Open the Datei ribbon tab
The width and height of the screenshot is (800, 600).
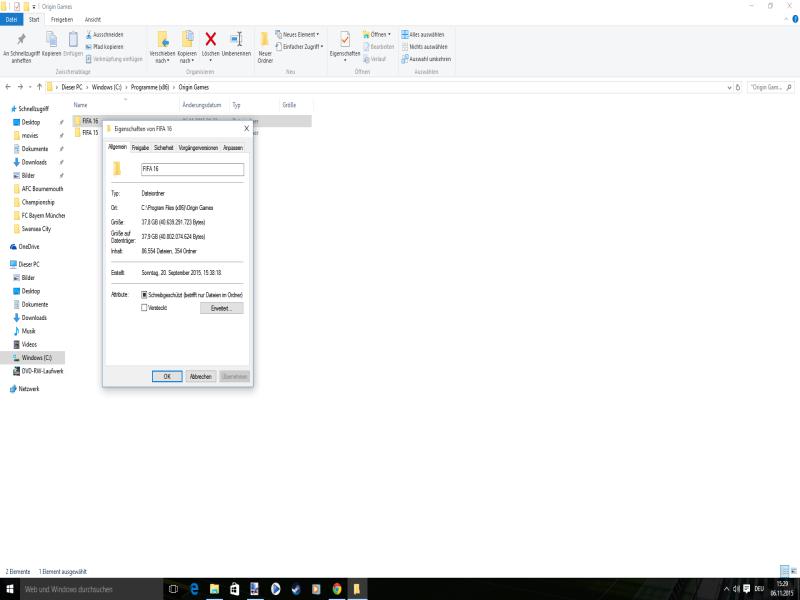tap(11, 19)
